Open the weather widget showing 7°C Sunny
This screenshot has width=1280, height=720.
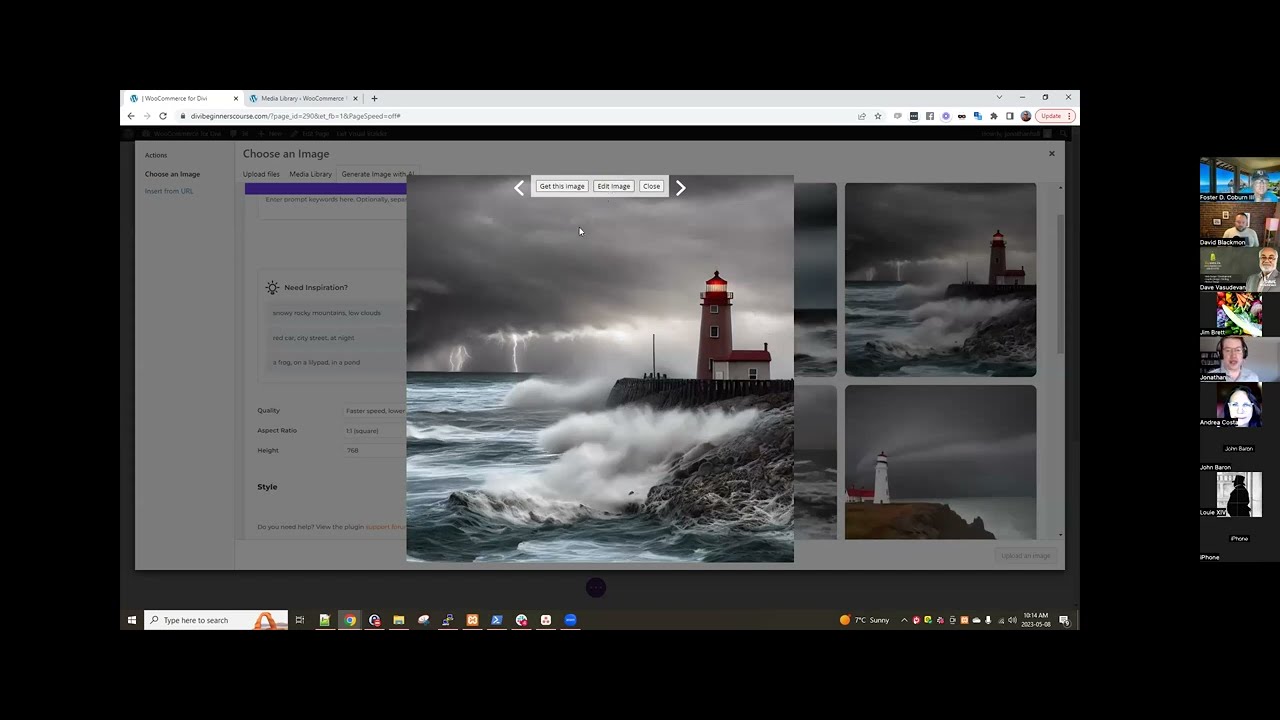pyautogui.click(x=865, y=620)
